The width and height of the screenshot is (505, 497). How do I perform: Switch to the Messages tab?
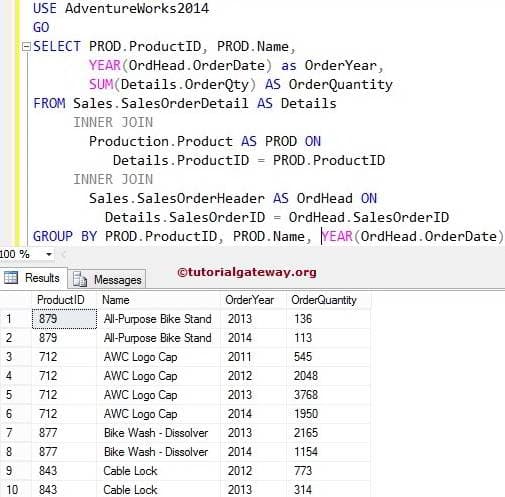(x=107, y=279)
